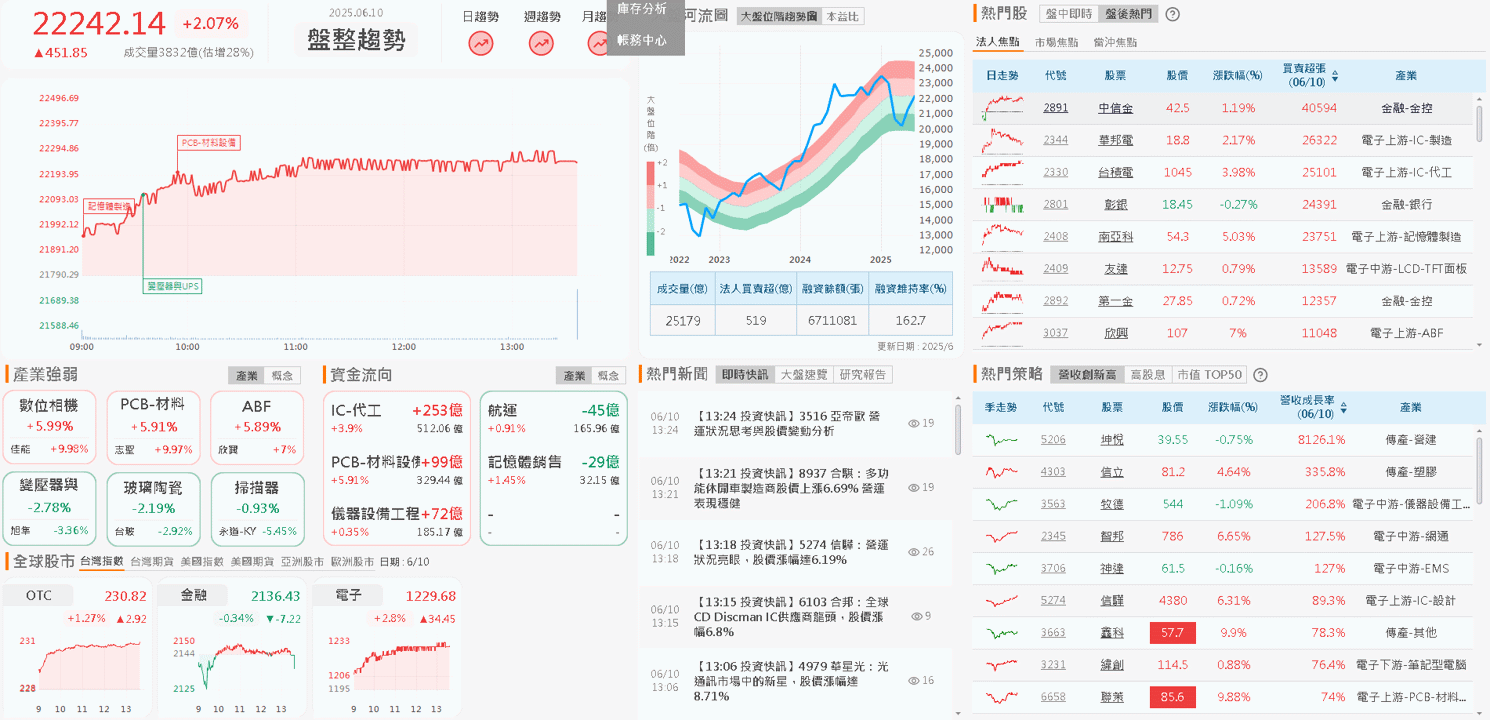Click the highlighted 57.7 price cell for 鑫科
Image resolution: width=1490 pixels, height=720 pixels.
pyautogui.click(x=1173, y=633)
